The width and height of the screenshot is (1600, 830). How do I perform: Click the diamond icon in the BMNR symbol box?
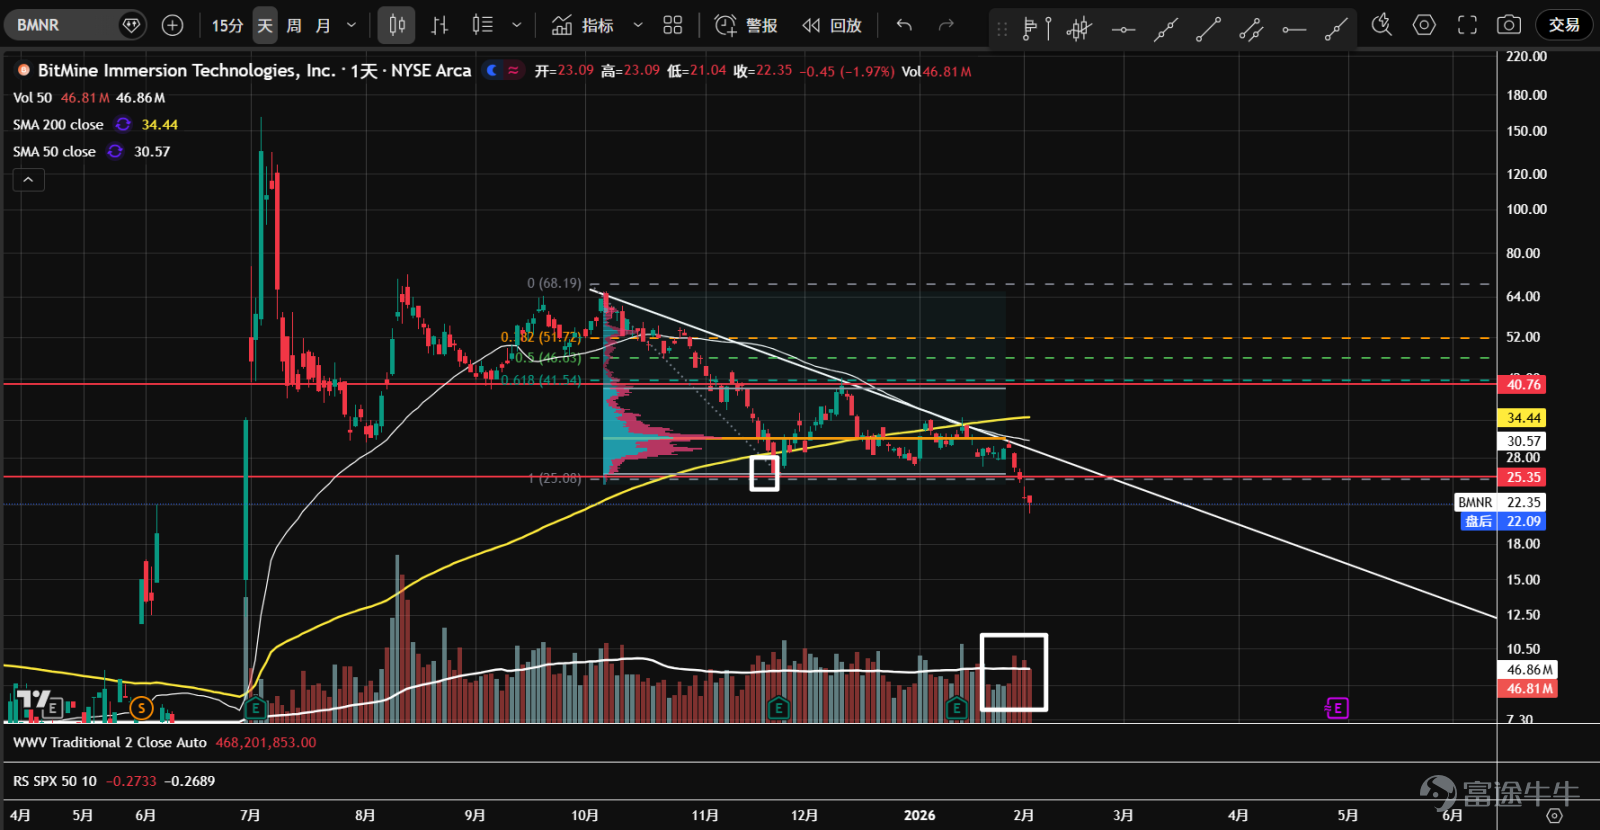coord(131,25)
